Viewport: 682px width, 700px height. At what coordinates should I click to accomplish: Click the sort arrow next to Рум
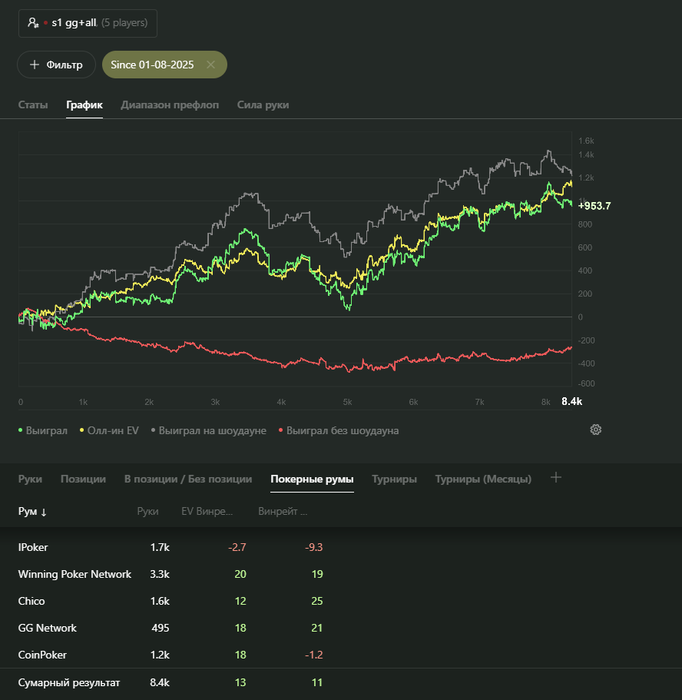point(44,512)
